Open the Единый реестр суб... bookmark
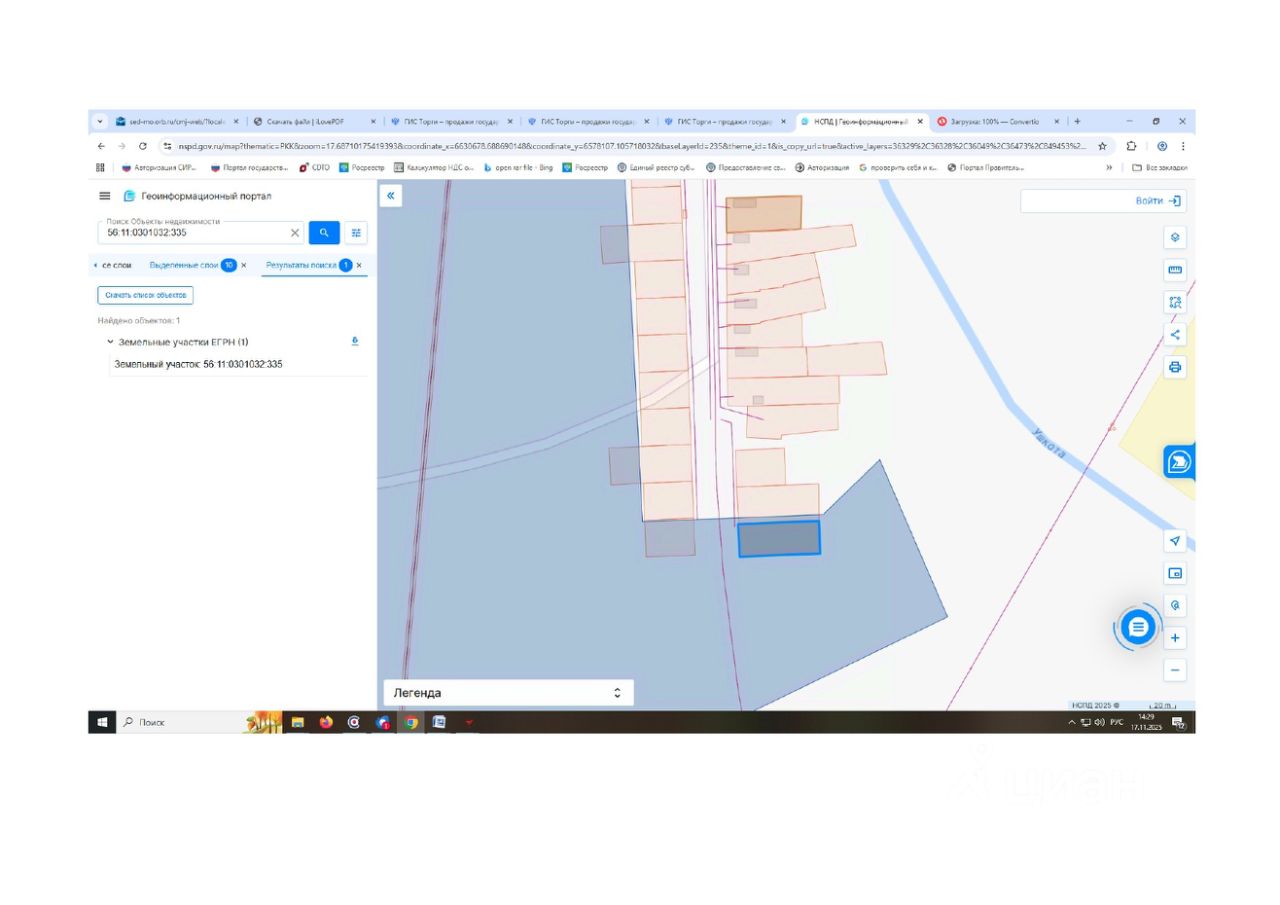The height and width of the screenshot is (905, 1280). click(656, 167)
